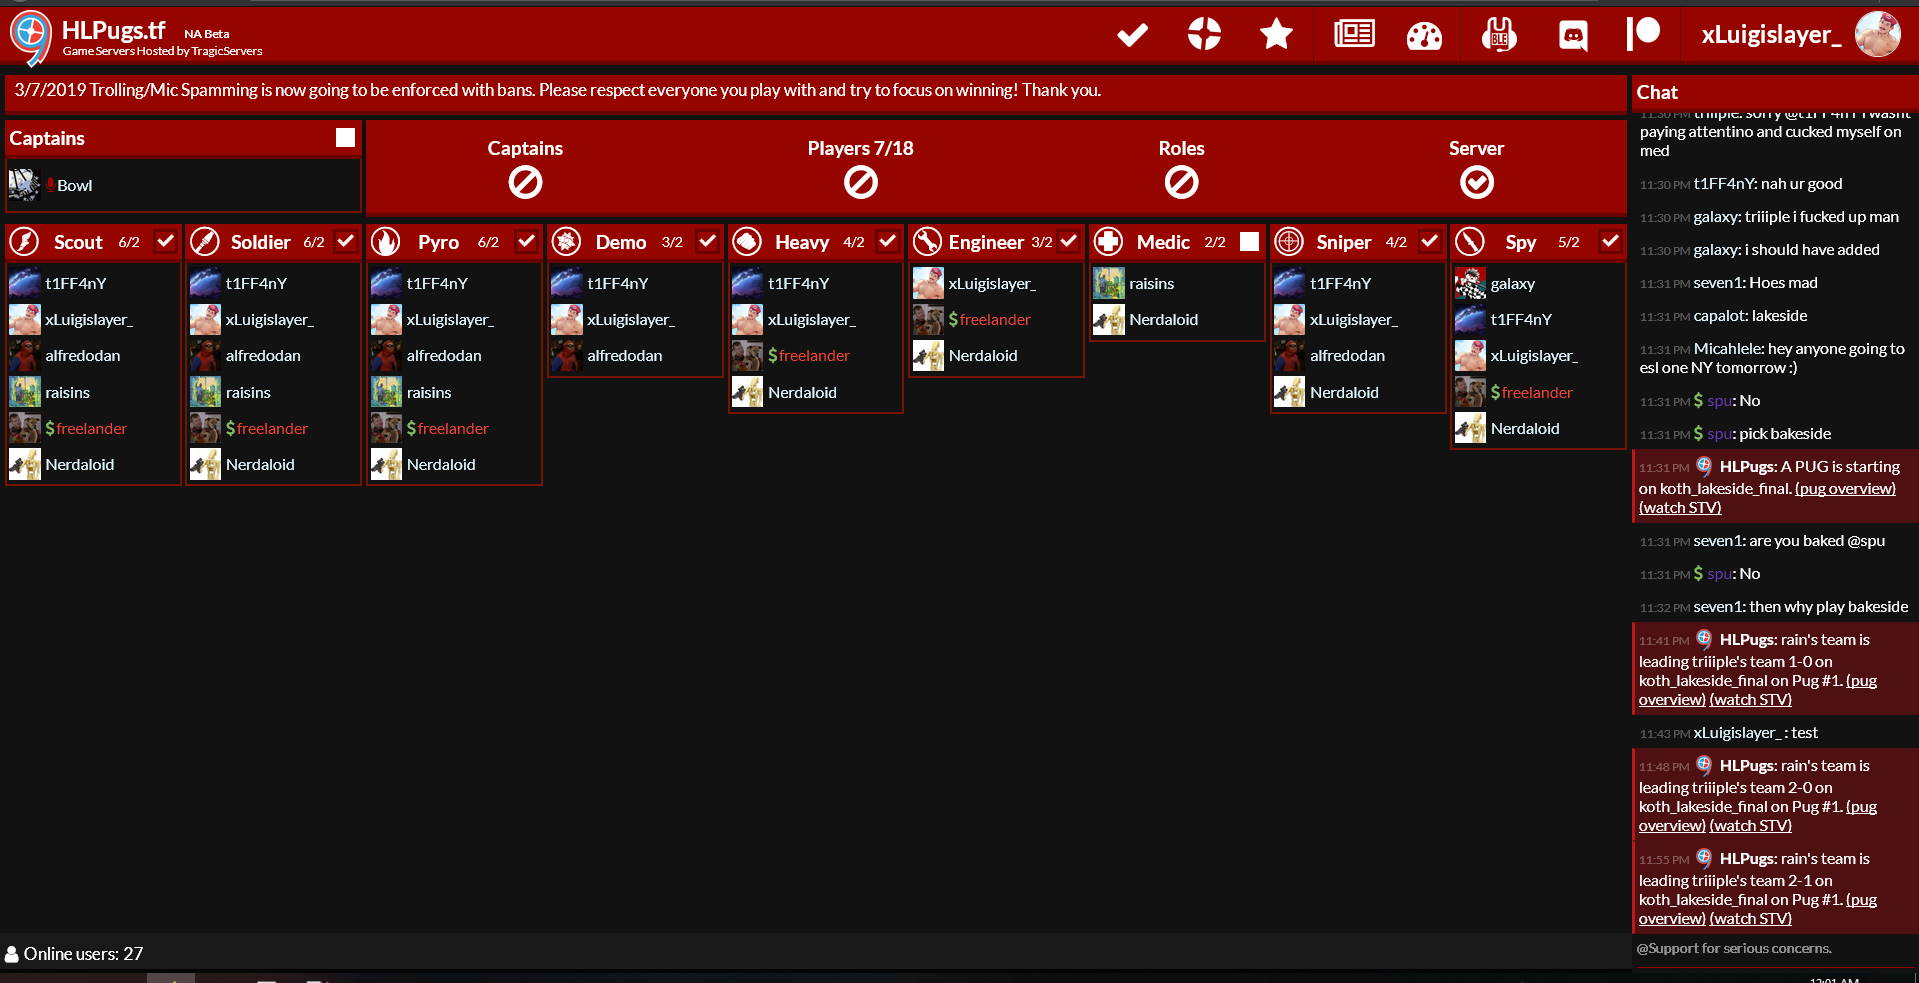Click the user icon beside Online users
This screenshot has width=1919, height=983.
click(x=11, y=955)
